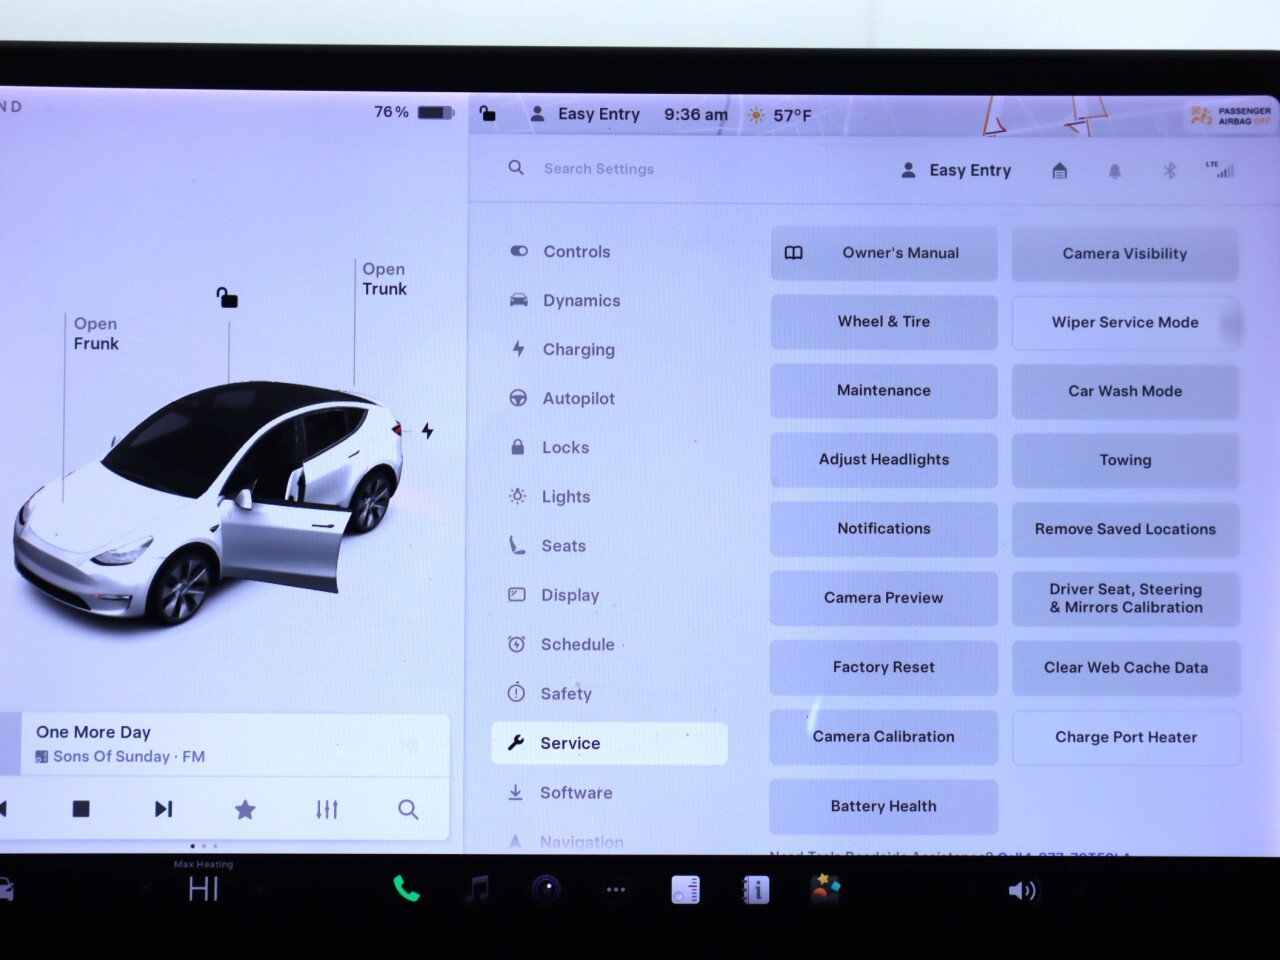Image resolution: width=1280 pixels, height=960 pixels.
Task: Toggle Wiper Service Mode
Action: (1125, 322)
